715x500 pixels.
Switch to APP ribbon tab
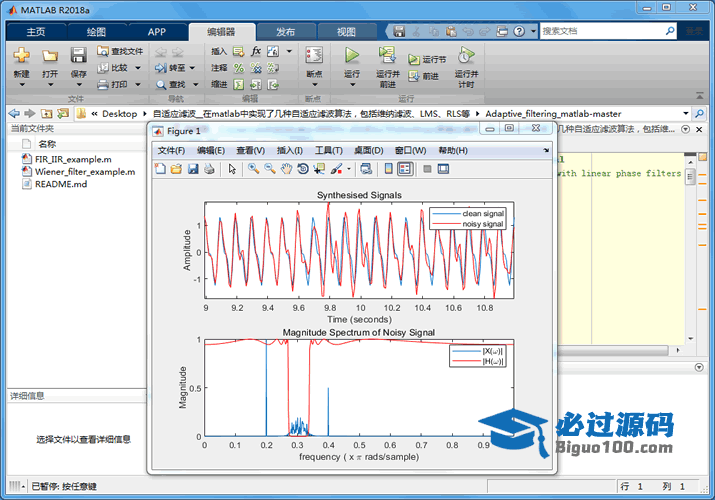pos(156,32)
